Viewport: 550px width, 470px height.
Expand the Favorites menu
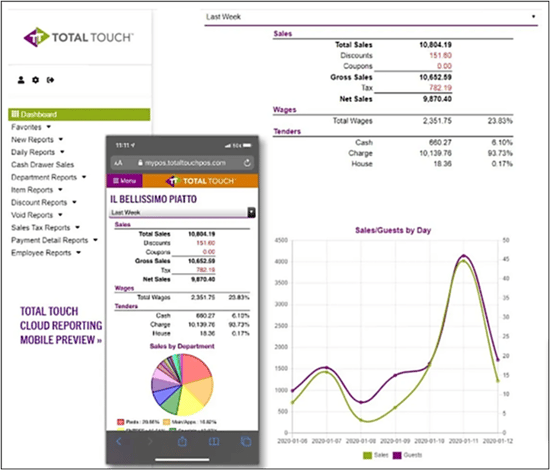(31, 127)
